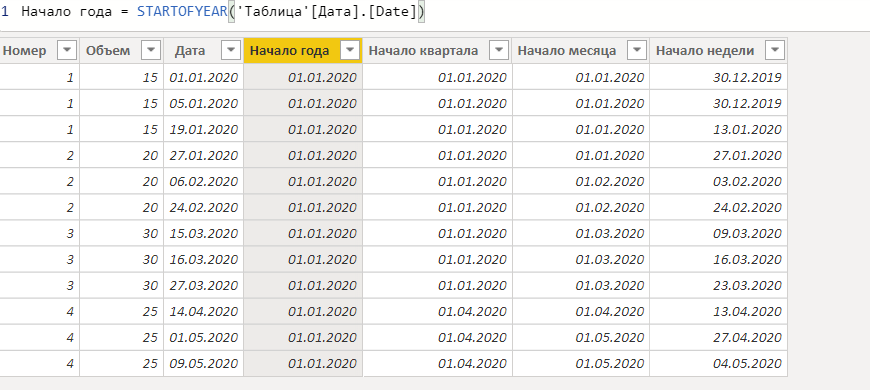This screenshot has width=870, height=390.
Task: Click date cell 09.05.2020 in Дата column
Action: (x=204, y=364)
